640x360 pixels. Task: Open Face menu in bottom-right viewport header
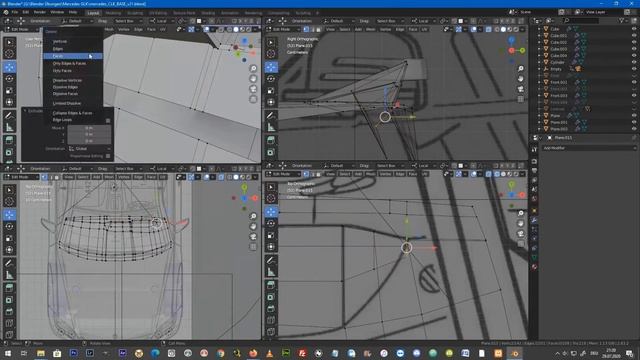tap(413, 174)
